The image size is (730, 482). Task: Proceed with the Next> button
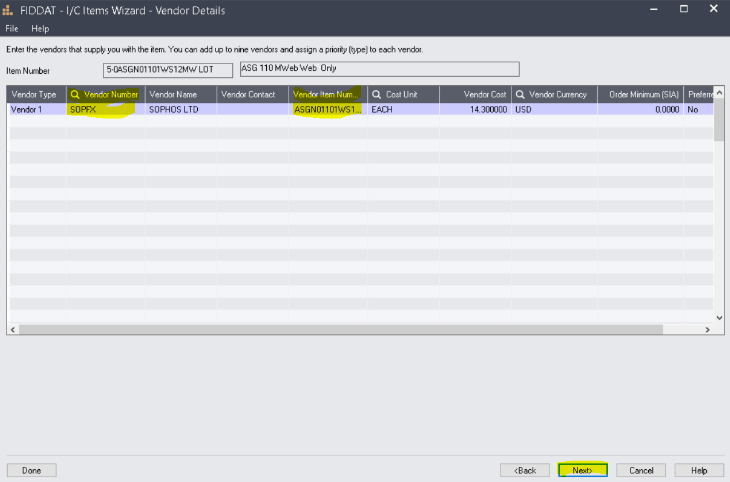click(x=582, y=469)
